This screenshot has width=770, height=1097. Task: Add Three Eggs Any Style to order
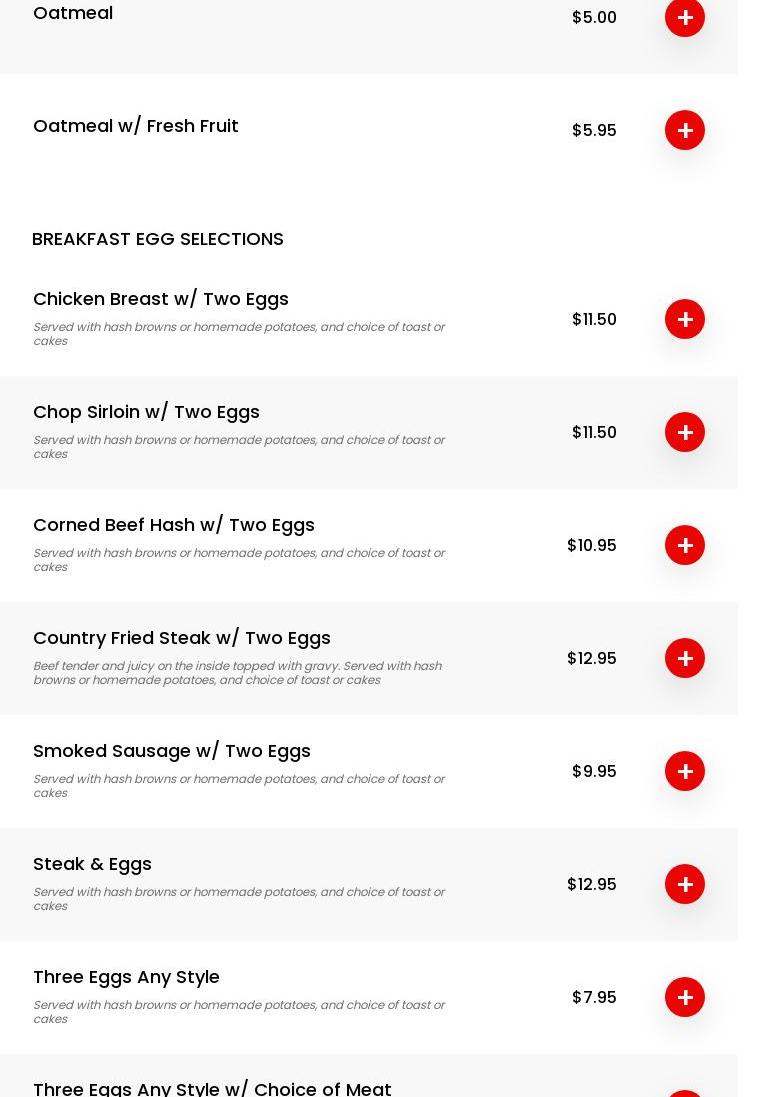point(685,997)
